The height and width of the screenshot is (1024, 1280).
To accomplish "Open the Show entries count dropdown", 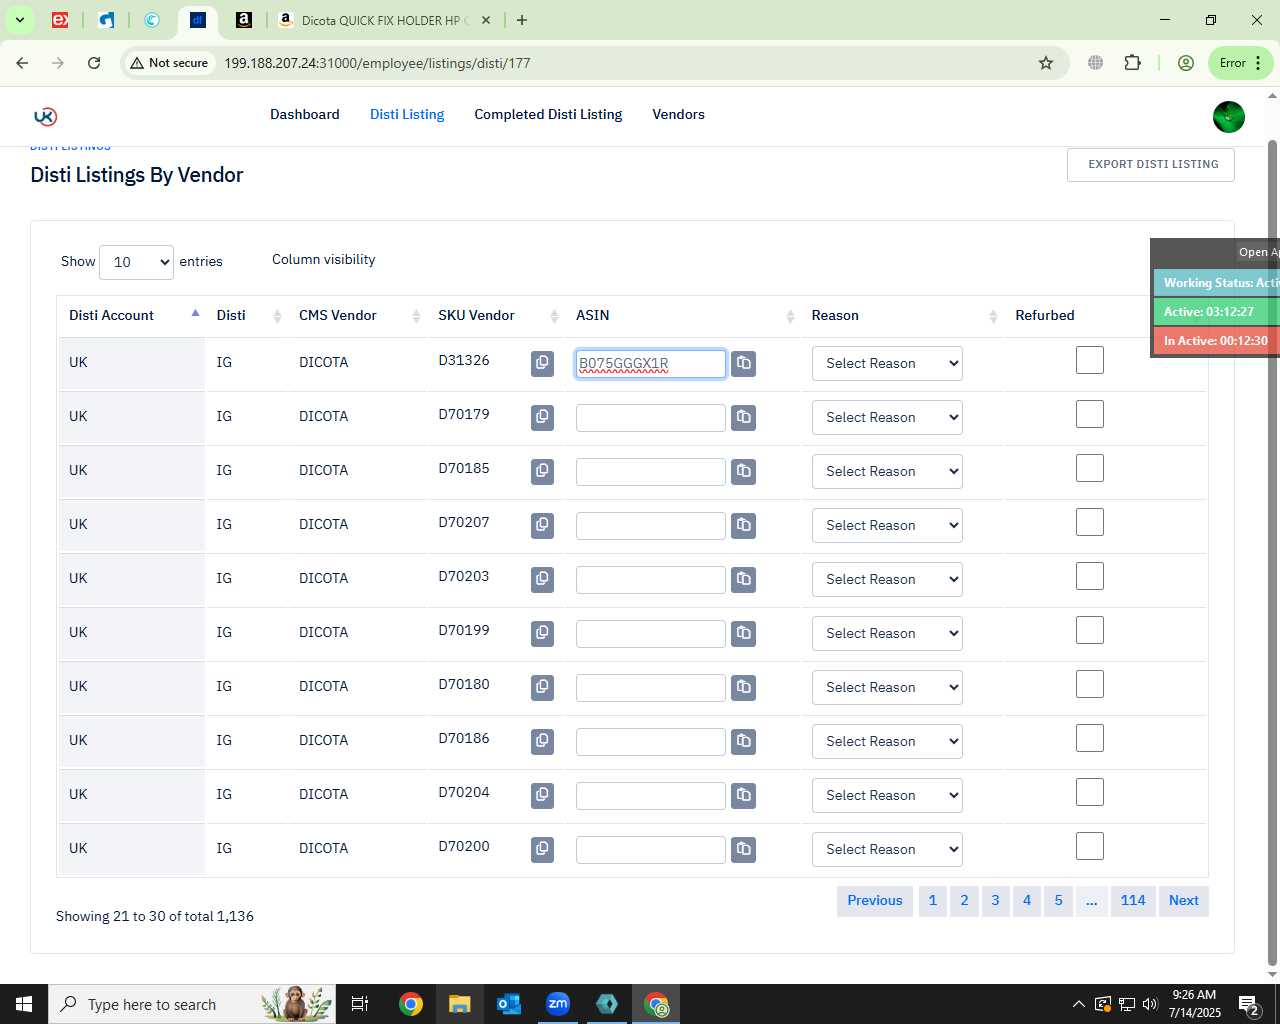I will pos(137,262).
